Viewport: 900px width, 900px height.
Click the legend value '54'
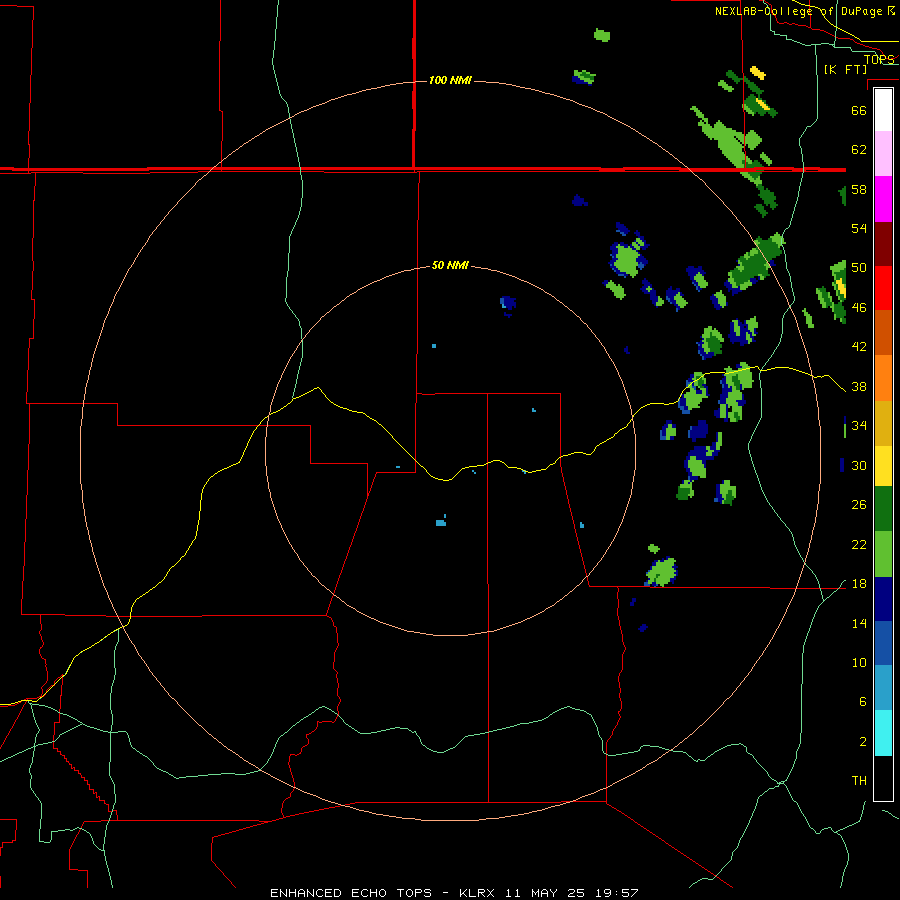click(x=859, y=228)
